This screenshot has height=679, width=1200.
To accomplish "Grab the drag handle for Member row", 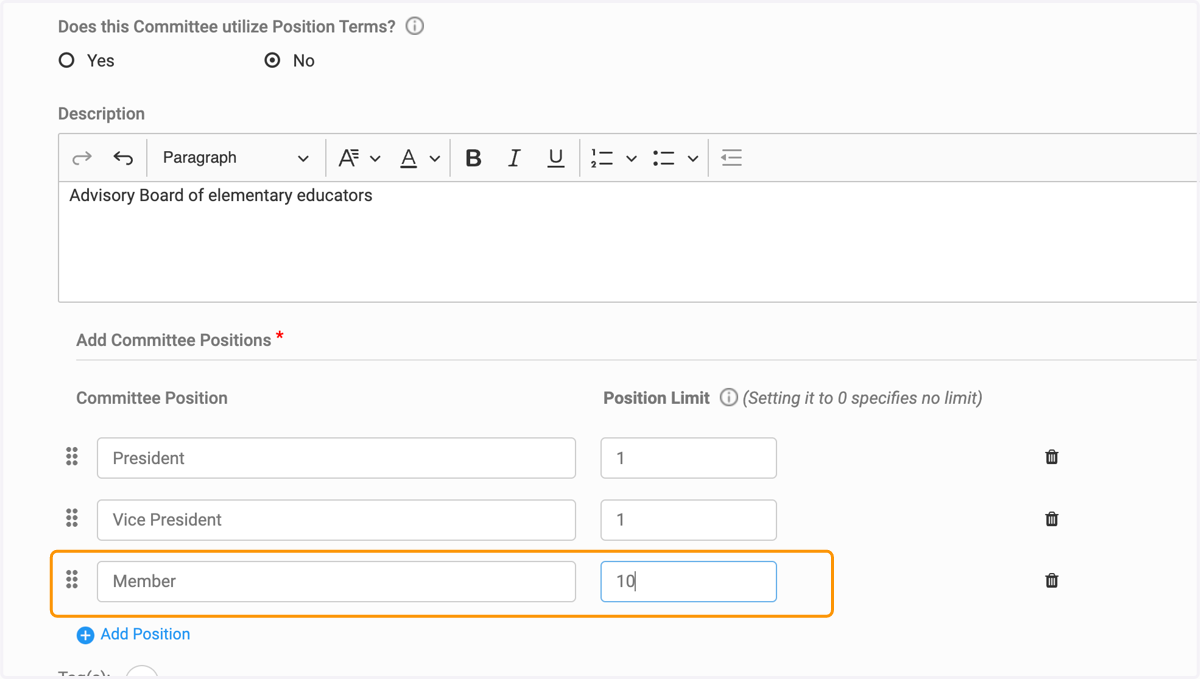I will pyautogui.click(x=72, y=579).
